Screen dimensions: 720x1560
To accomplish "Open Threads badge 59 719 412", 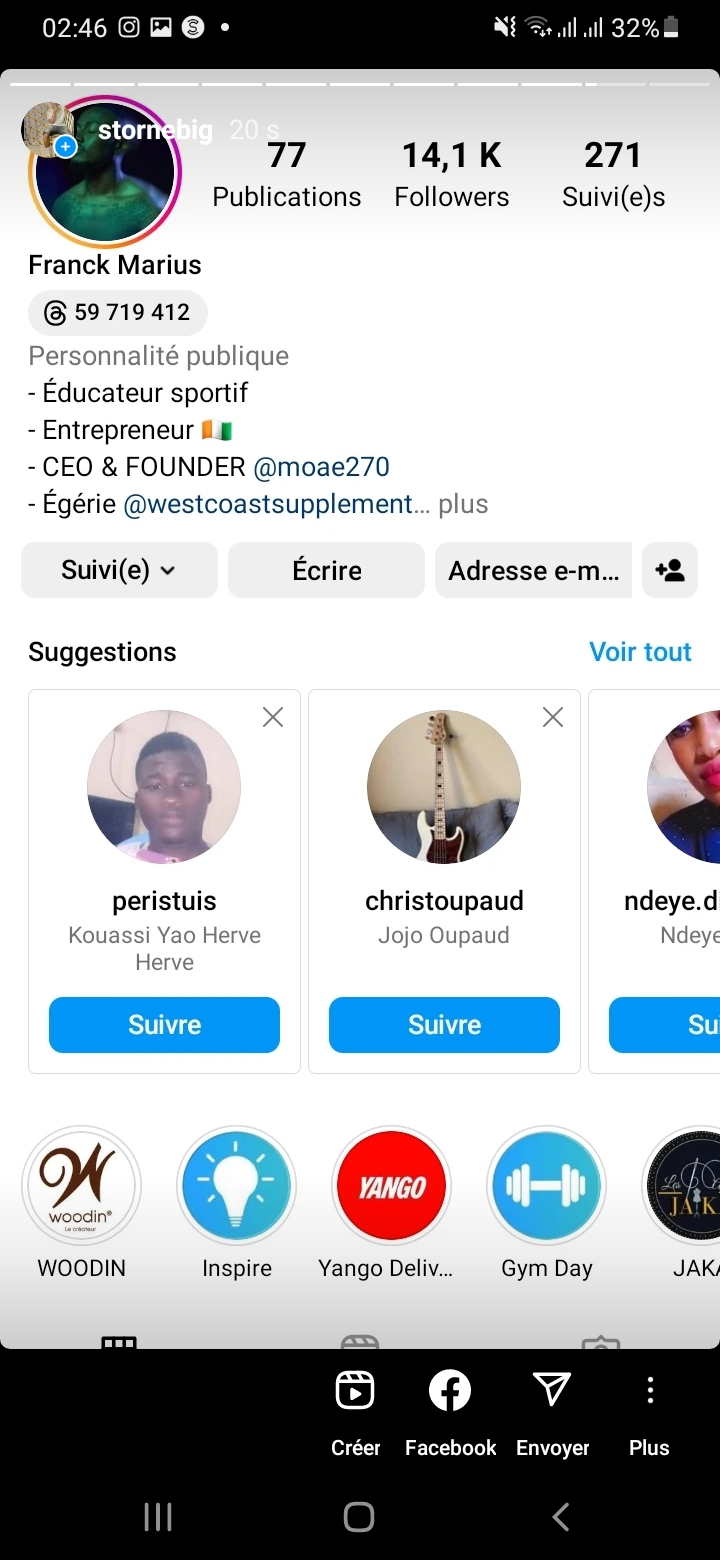I will pyautogui.click(x=118, y=313).
